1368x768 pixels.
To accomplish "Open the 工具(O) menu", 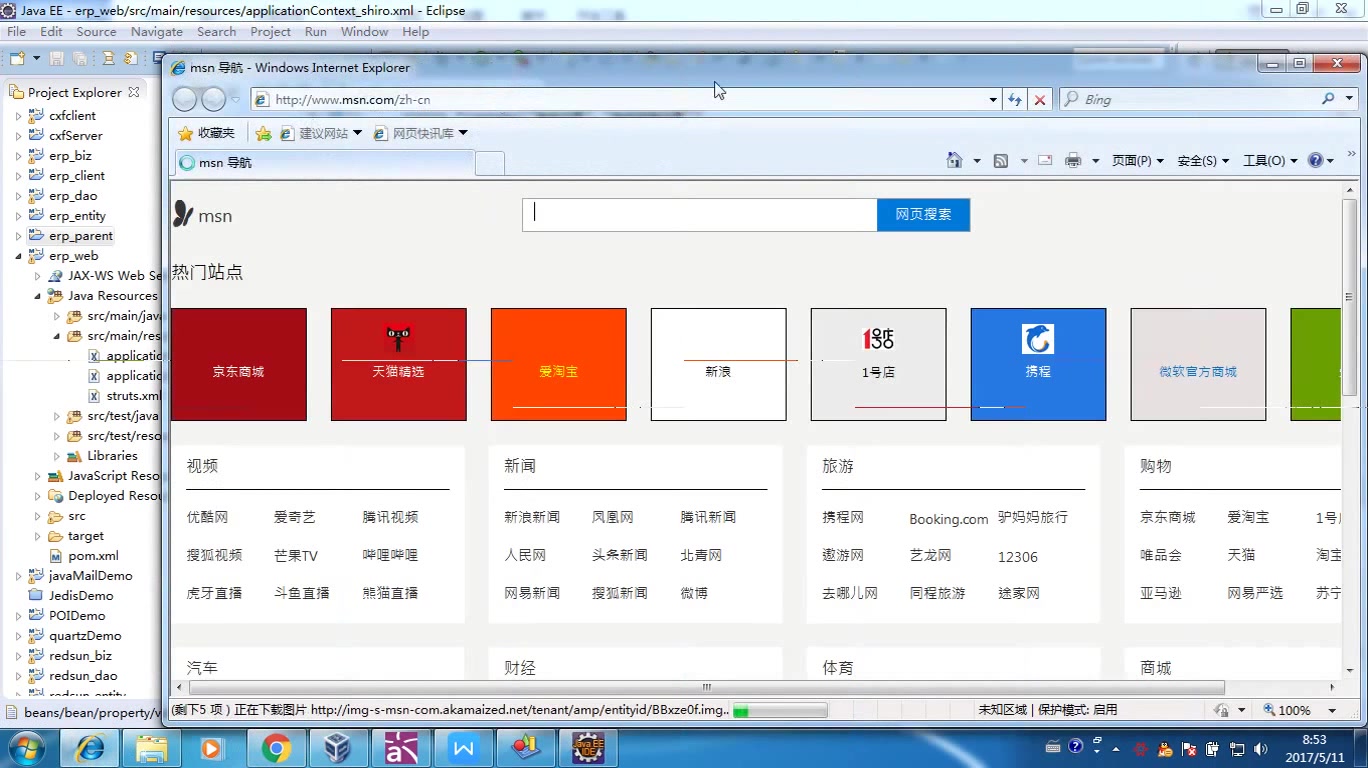I will click(x=1270, y=160).
